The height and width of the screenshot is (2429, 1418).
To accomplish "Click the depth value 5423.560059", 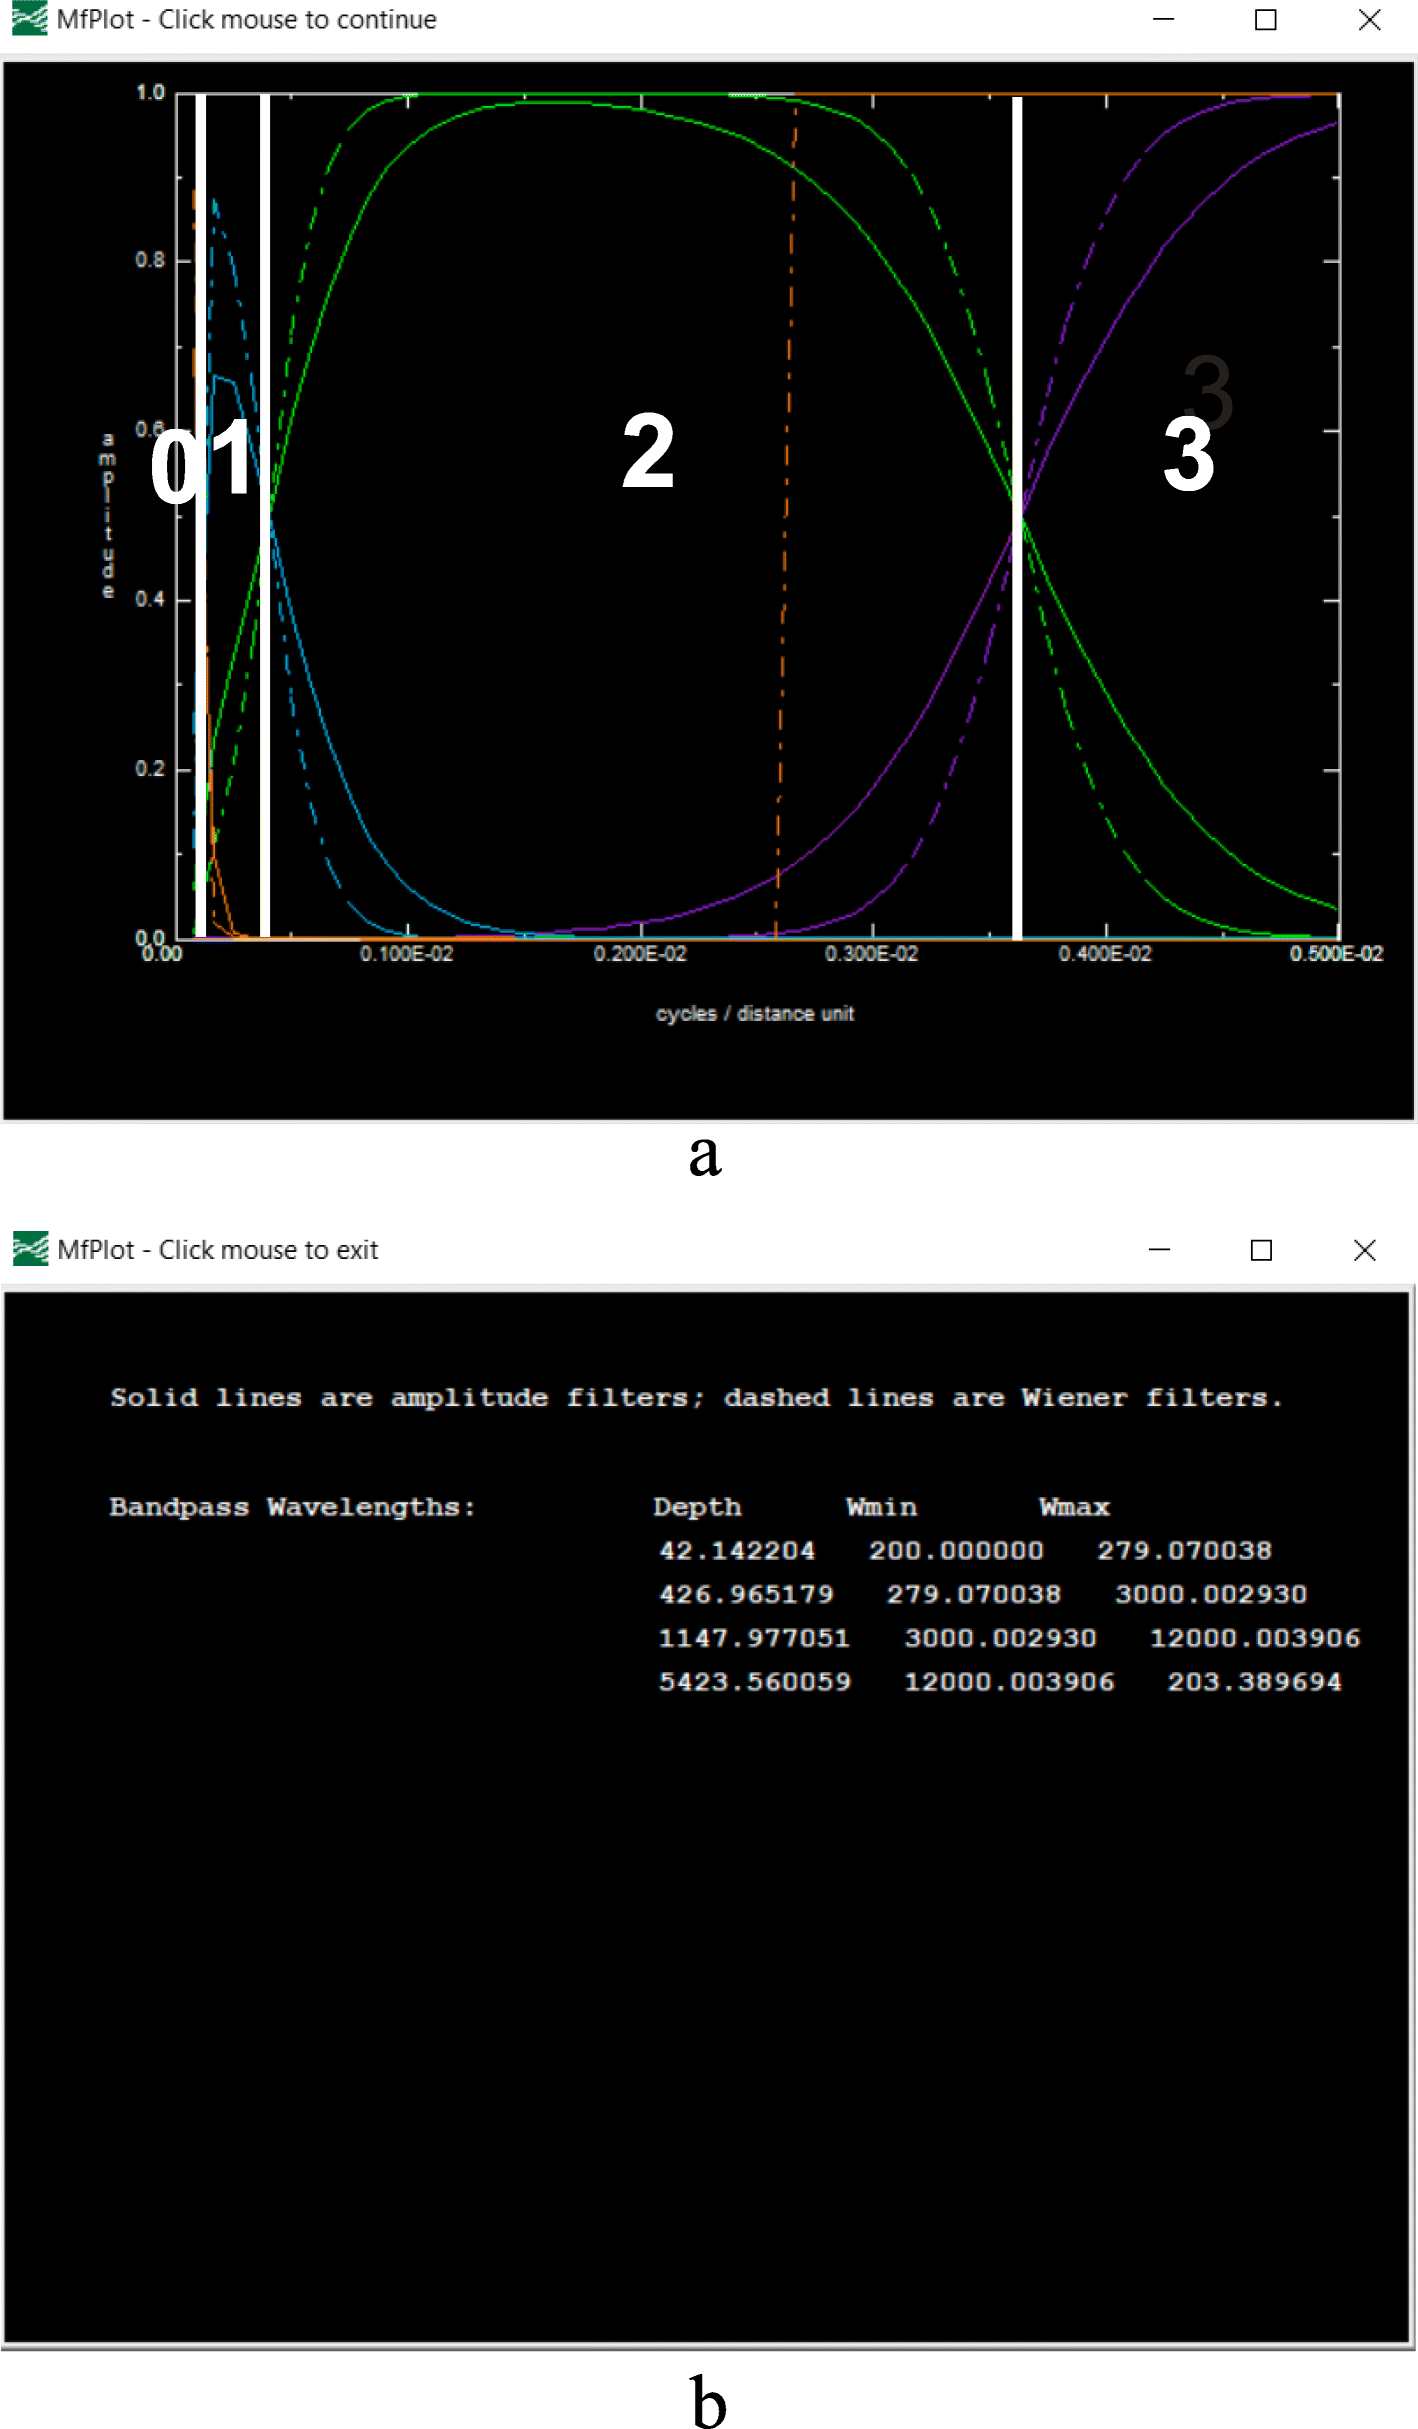I will click(754, 1682).
